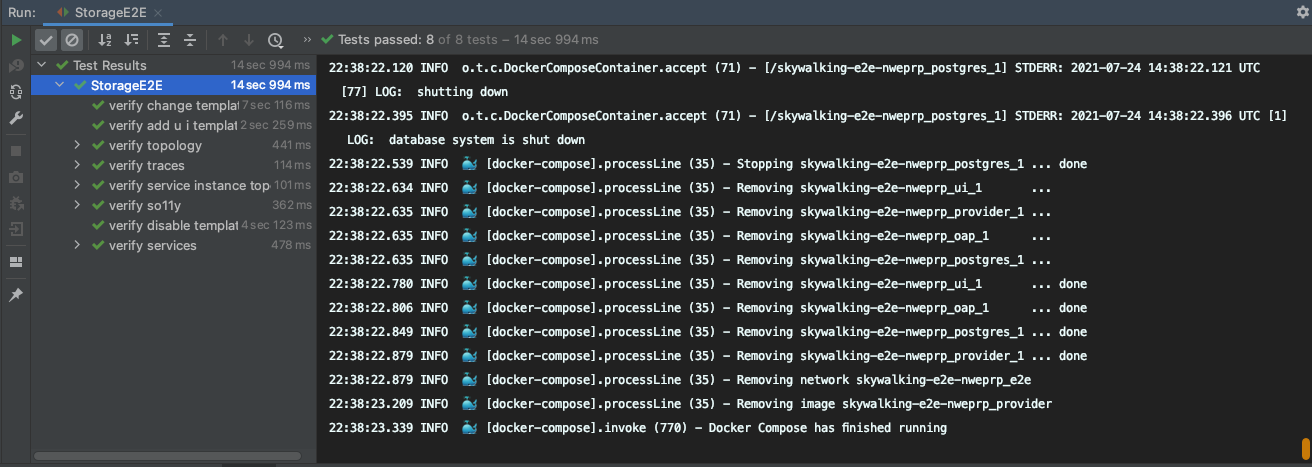Restore layout icon in sidebar
Screen dimensions: 1312x467
point(16,262)
